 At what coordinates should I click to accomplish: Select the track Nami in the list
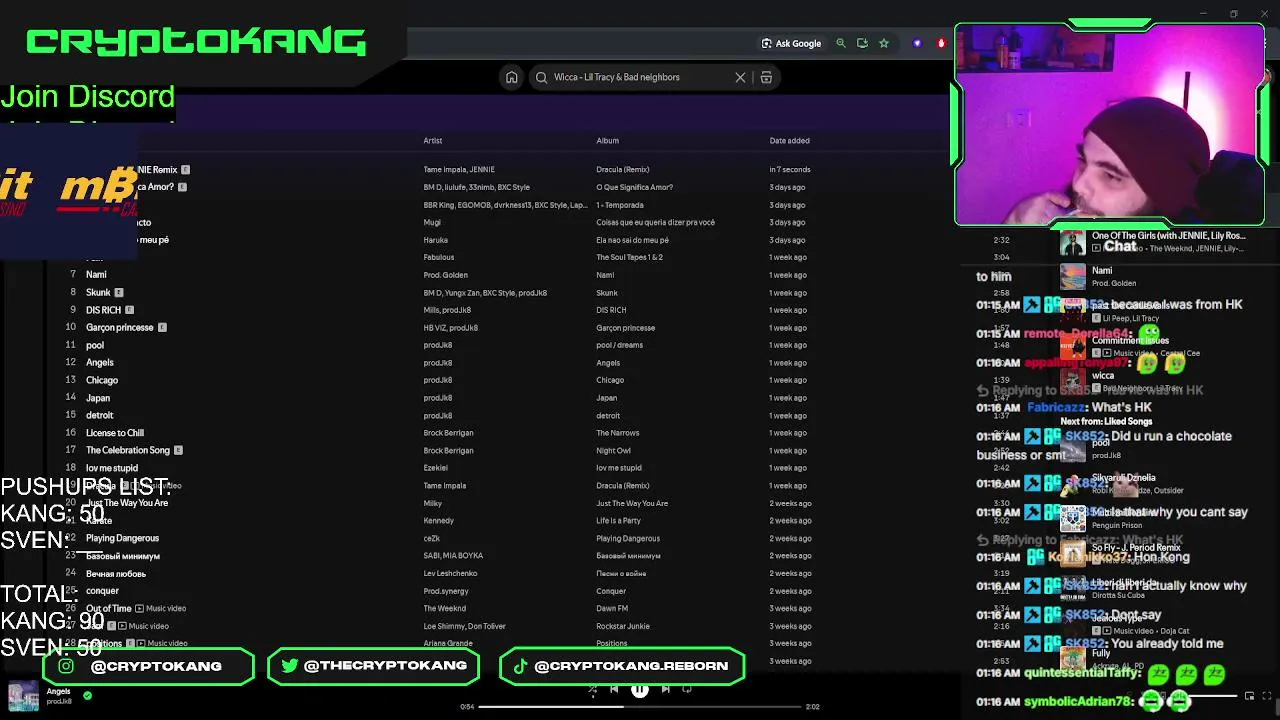(96, 275)
